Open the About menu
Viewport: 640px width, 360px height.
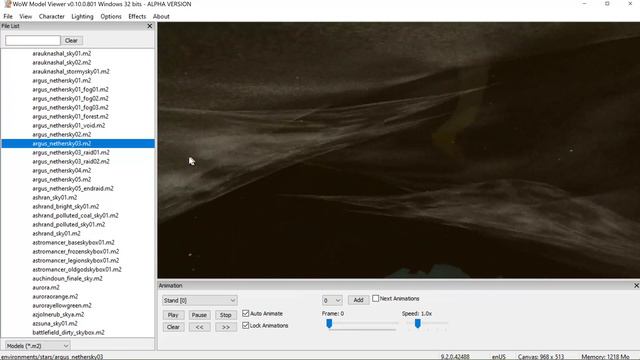click(x=161, y=16)
